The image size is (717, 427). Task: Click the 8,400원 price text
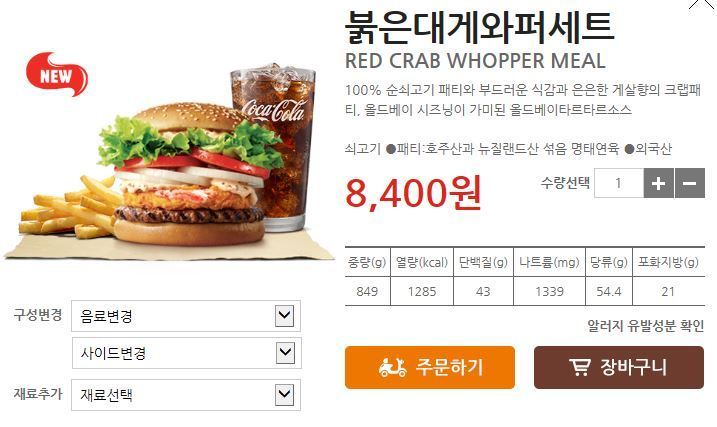point(413,193)
